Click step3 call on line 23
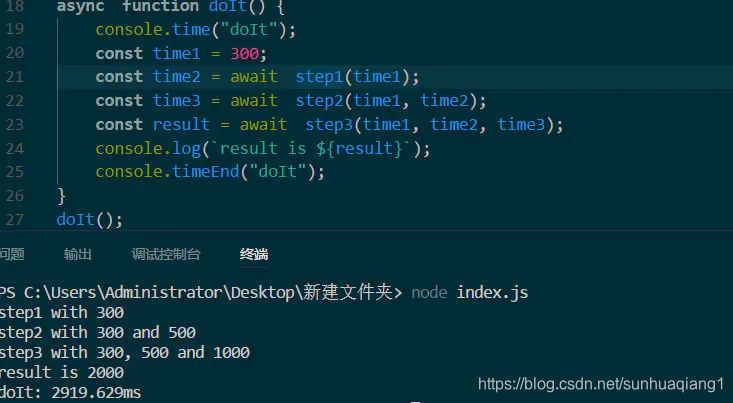733x403 pixels. click(x=430, y=124)
